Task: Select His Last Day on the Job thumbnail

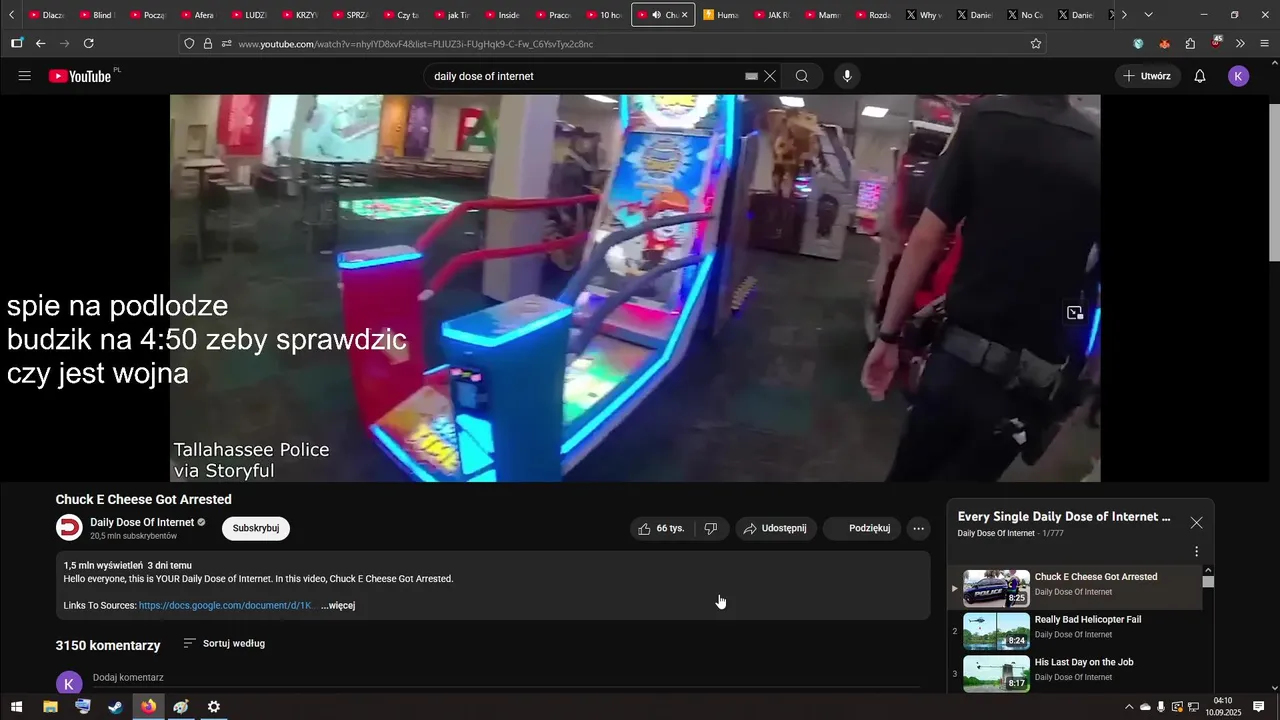Action: coord(996,673)
